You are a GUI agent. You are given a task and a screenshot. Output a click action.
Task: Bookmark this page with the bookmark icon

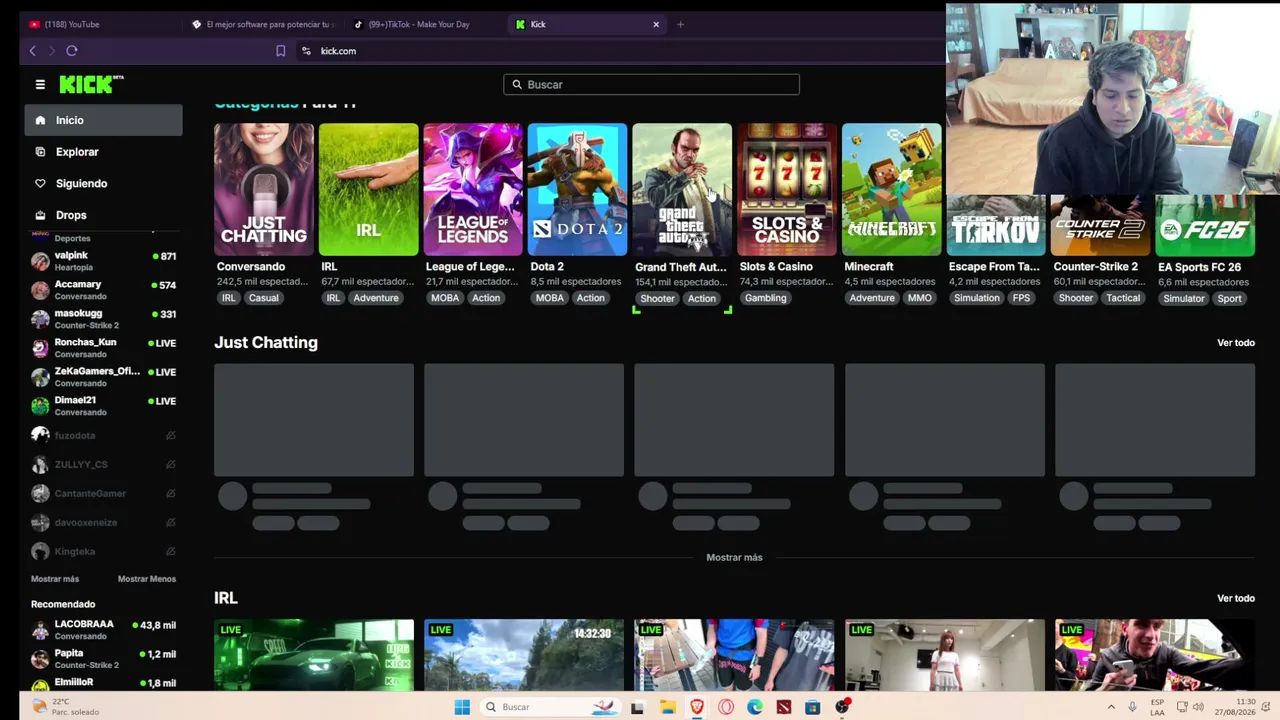(x=281, y=51)
